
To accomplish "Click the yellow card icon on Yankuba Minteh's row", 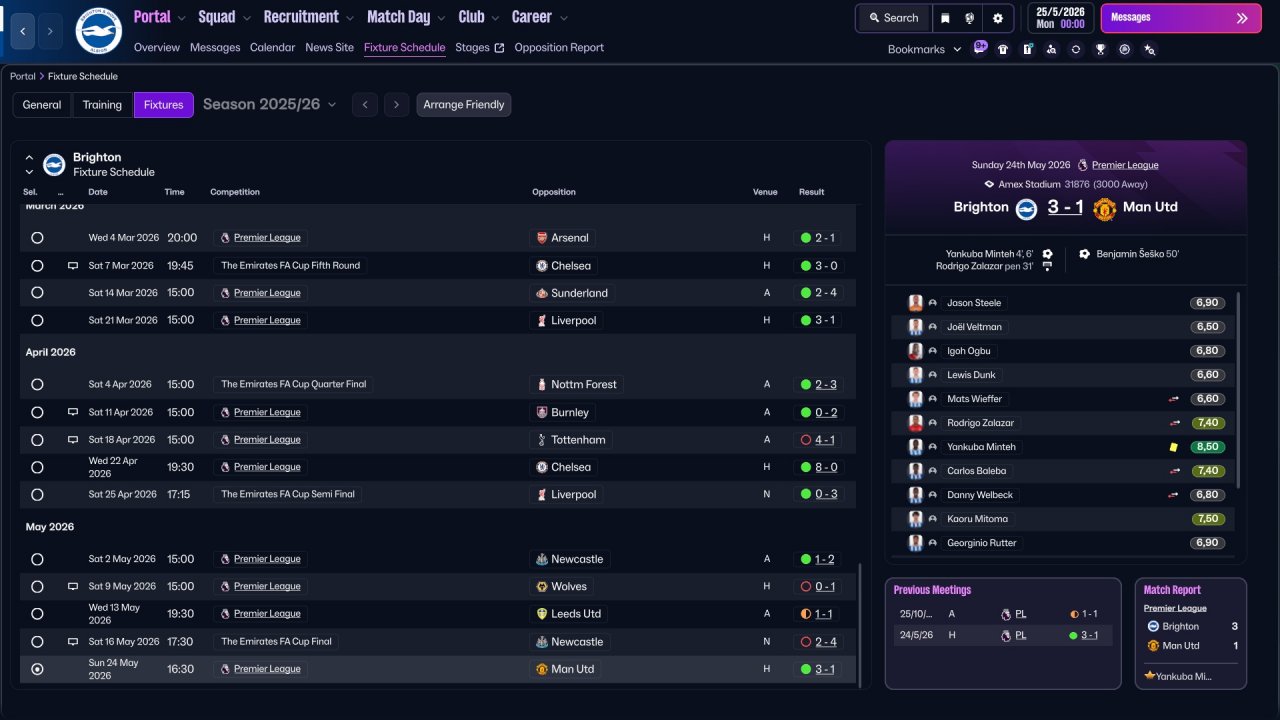I will [1174, 447].
